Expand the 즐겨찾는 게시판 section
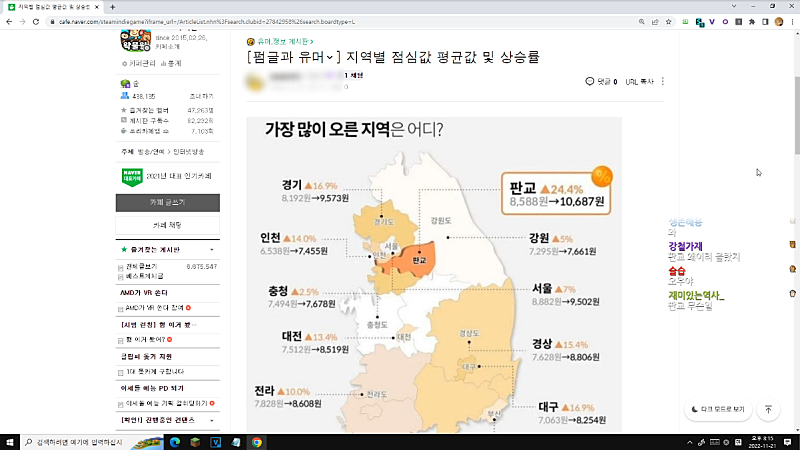This screenshot has width=800, height=450. (212, 249)
